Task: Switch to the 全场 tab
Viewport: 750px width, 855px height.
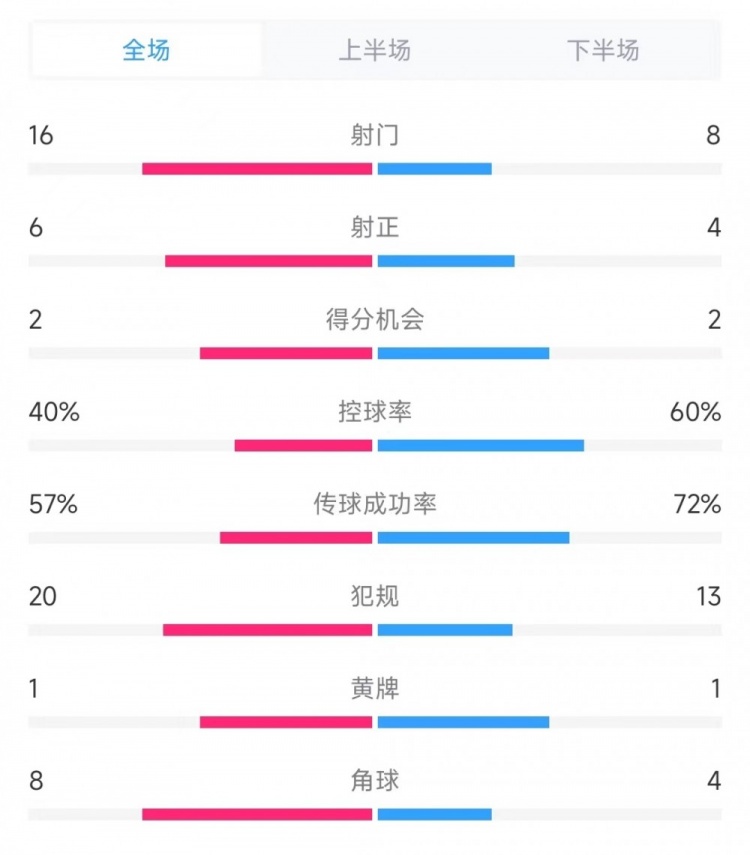Action: [146, 50]
